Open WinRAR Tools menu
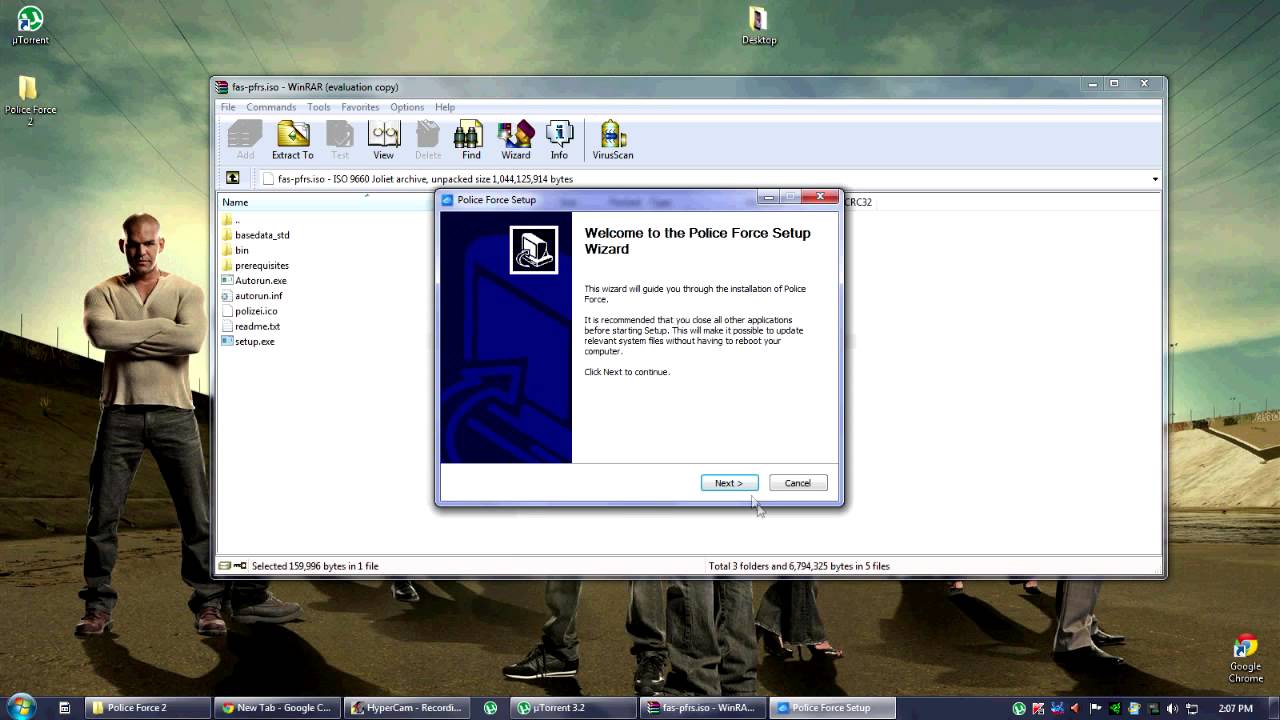 point(319,107)
